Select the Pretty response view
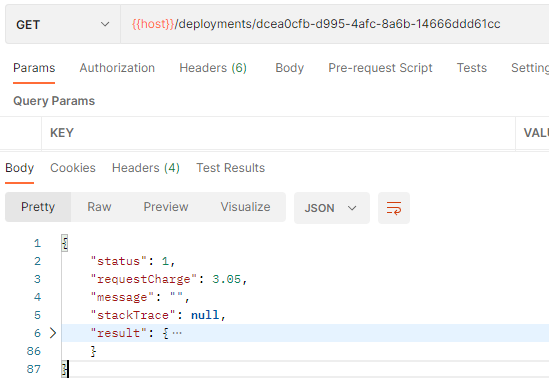This screenshot has width=549, height=378. [x=38, y=207]
